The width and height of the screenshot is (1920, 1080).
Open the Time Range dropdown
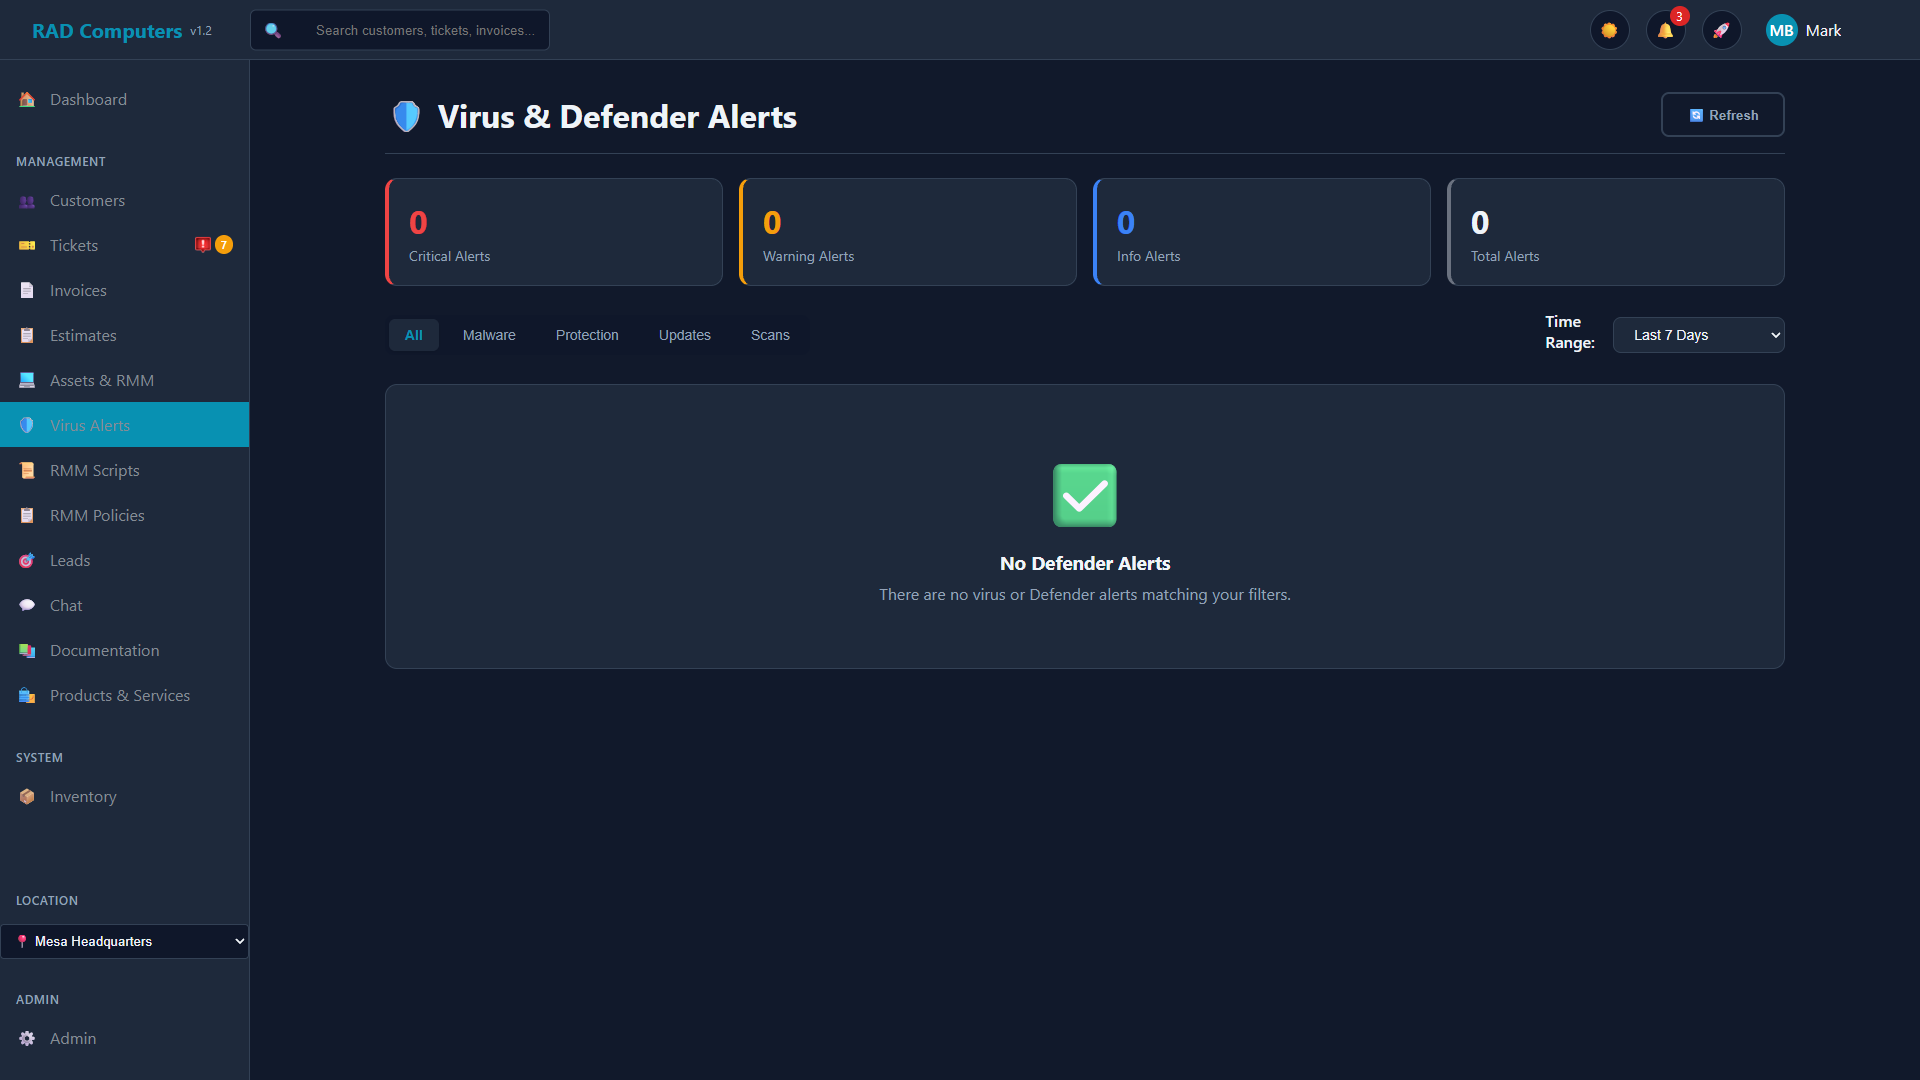click(x=1698, y=335)
